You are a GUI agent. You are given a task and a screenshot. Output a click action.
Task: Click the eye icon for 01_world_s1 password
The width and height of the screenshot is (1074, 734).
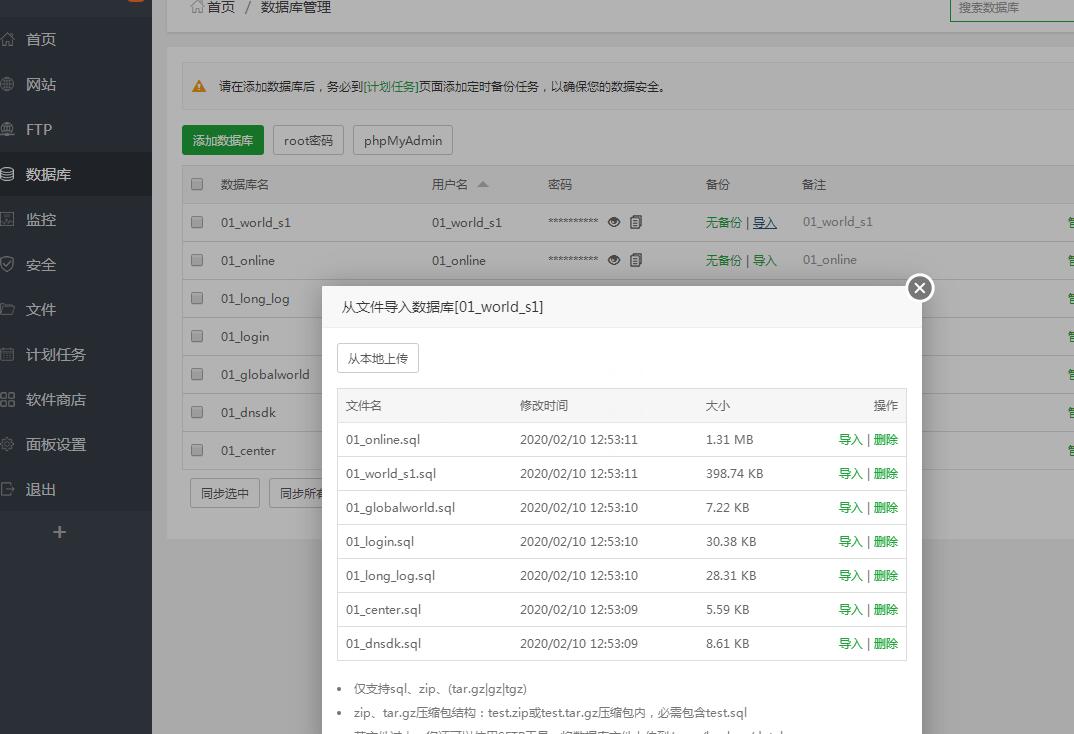614,222
